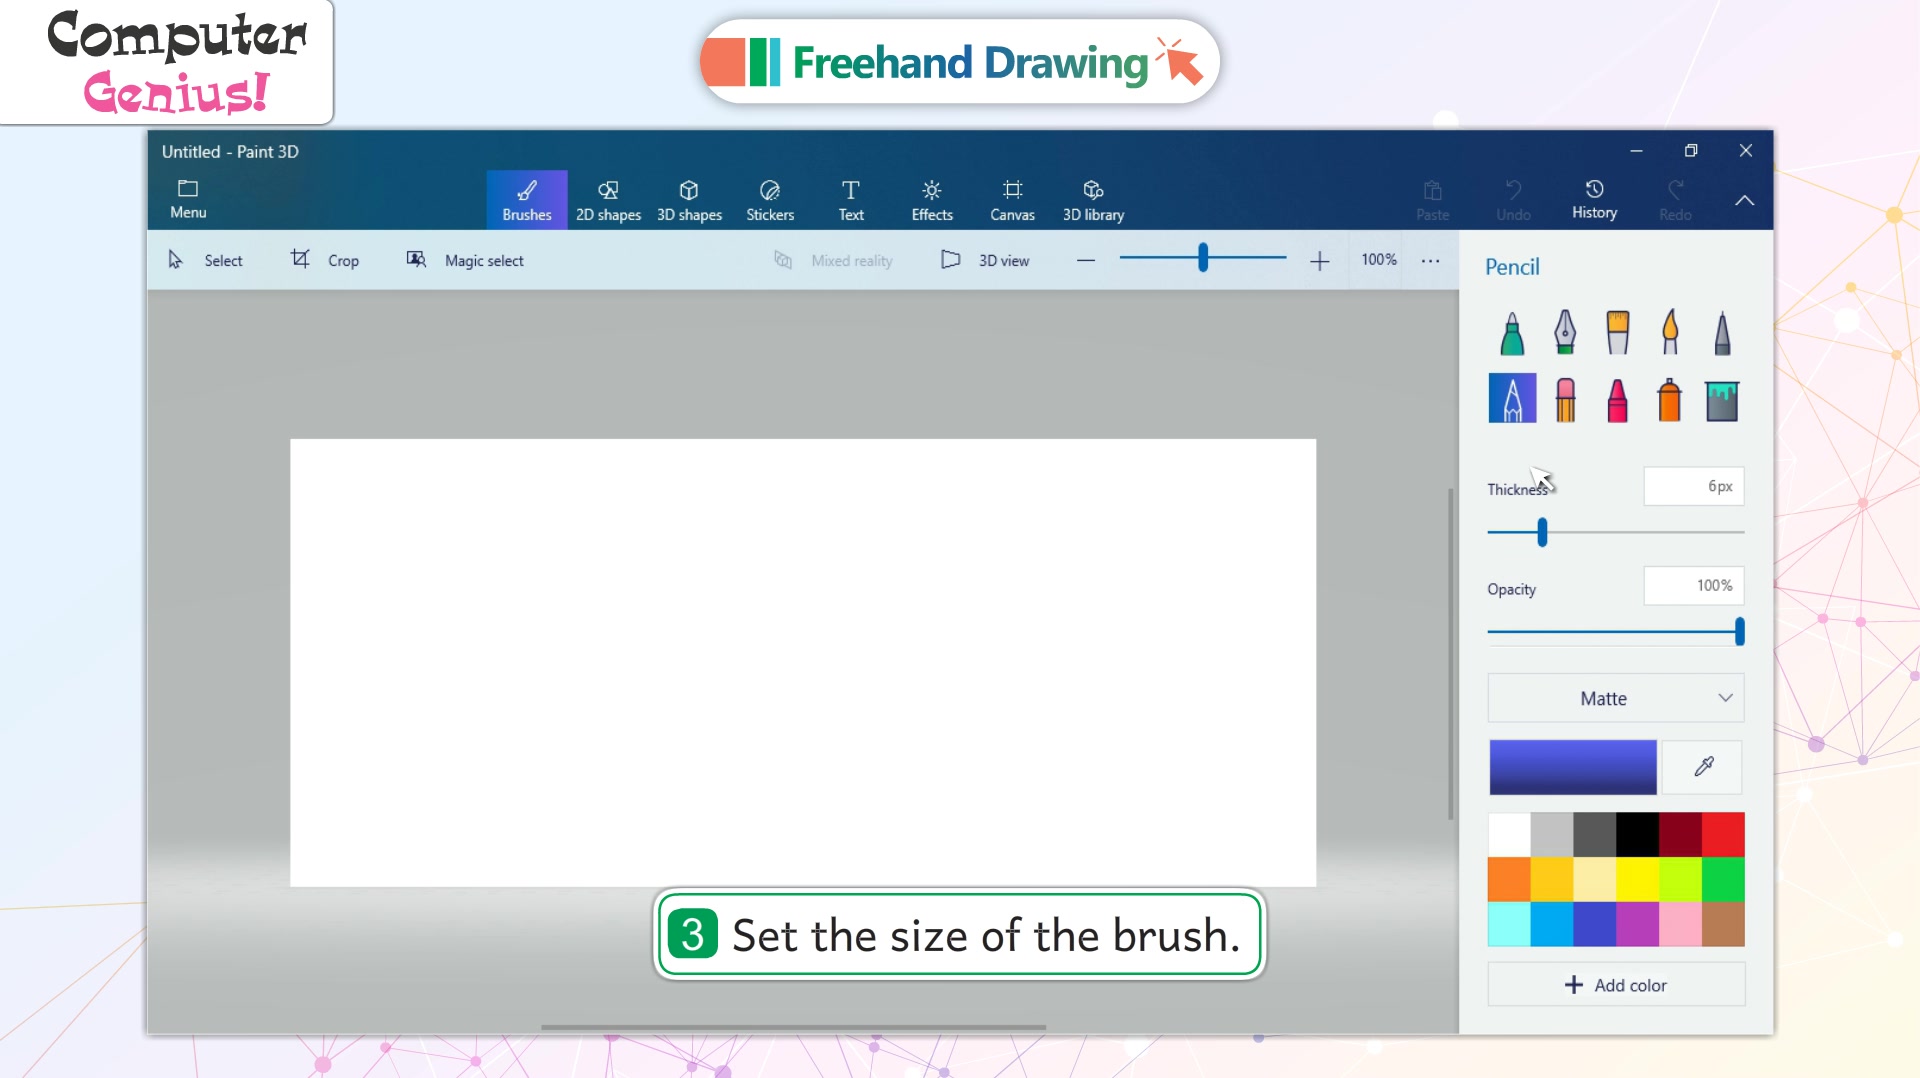Zoom out with the minus button
Image resolution: width=1920 pixels, height=1078 pixels.
point(1086,261)
